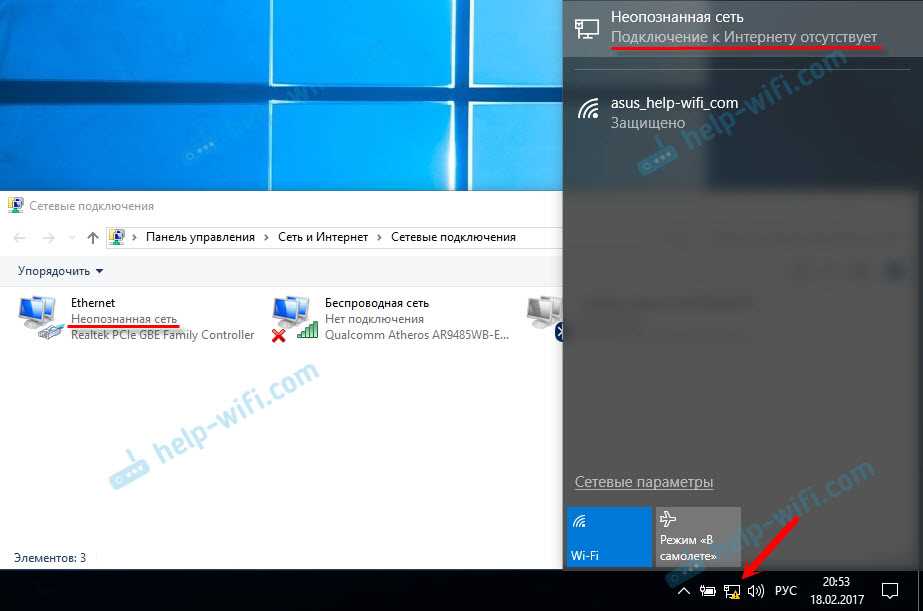Click the Нет подключения status text

[x=374, y=319]
